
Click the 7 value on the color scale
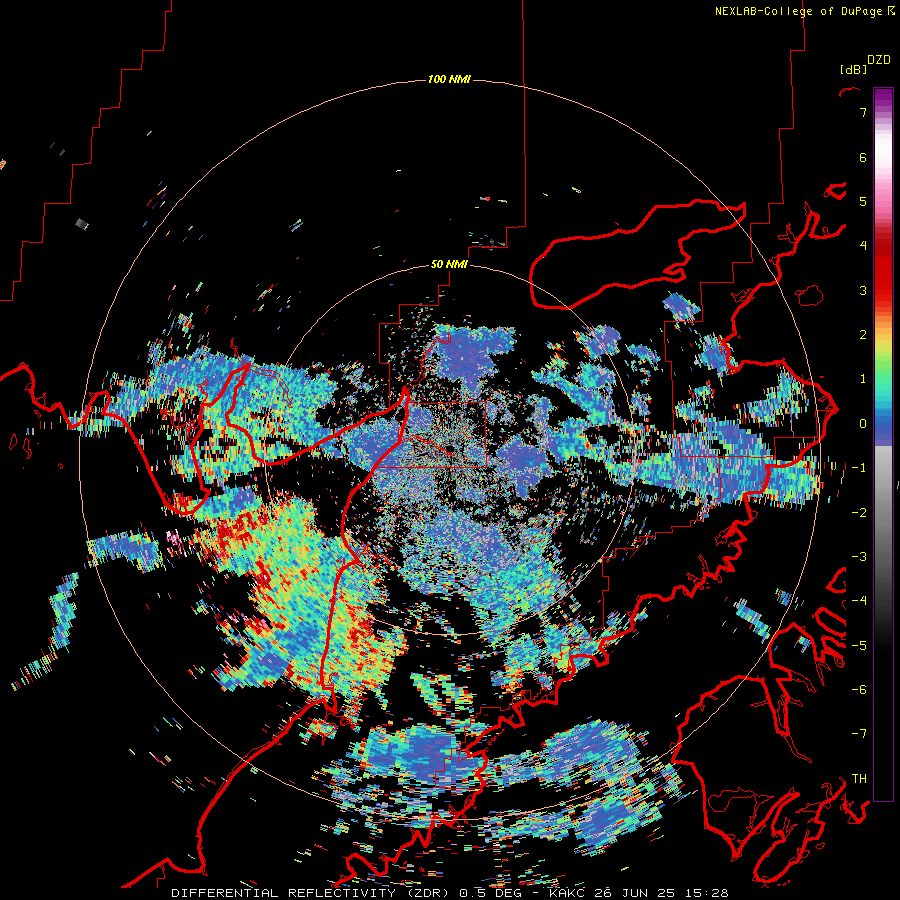(x=863, y=112)
